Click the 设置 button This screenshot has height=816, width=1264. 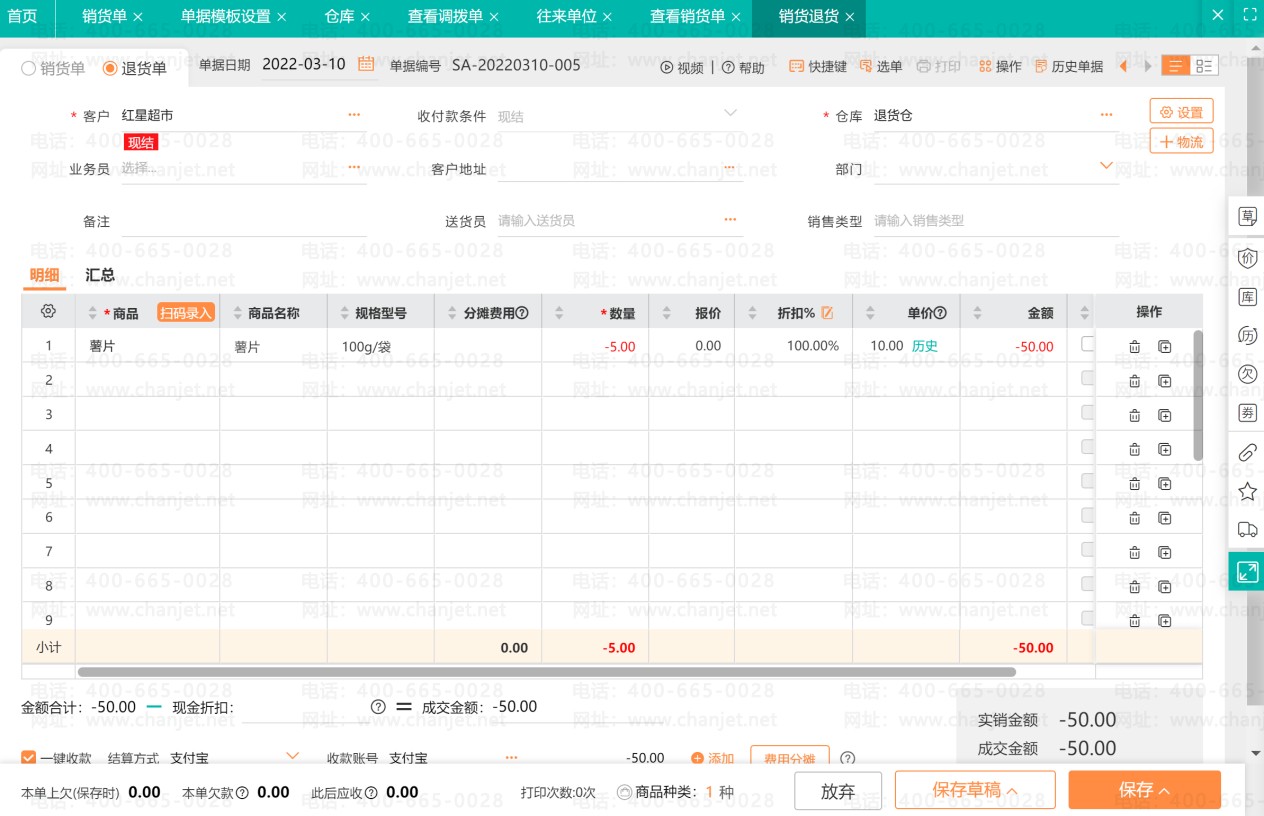(x=1181, y=112)
